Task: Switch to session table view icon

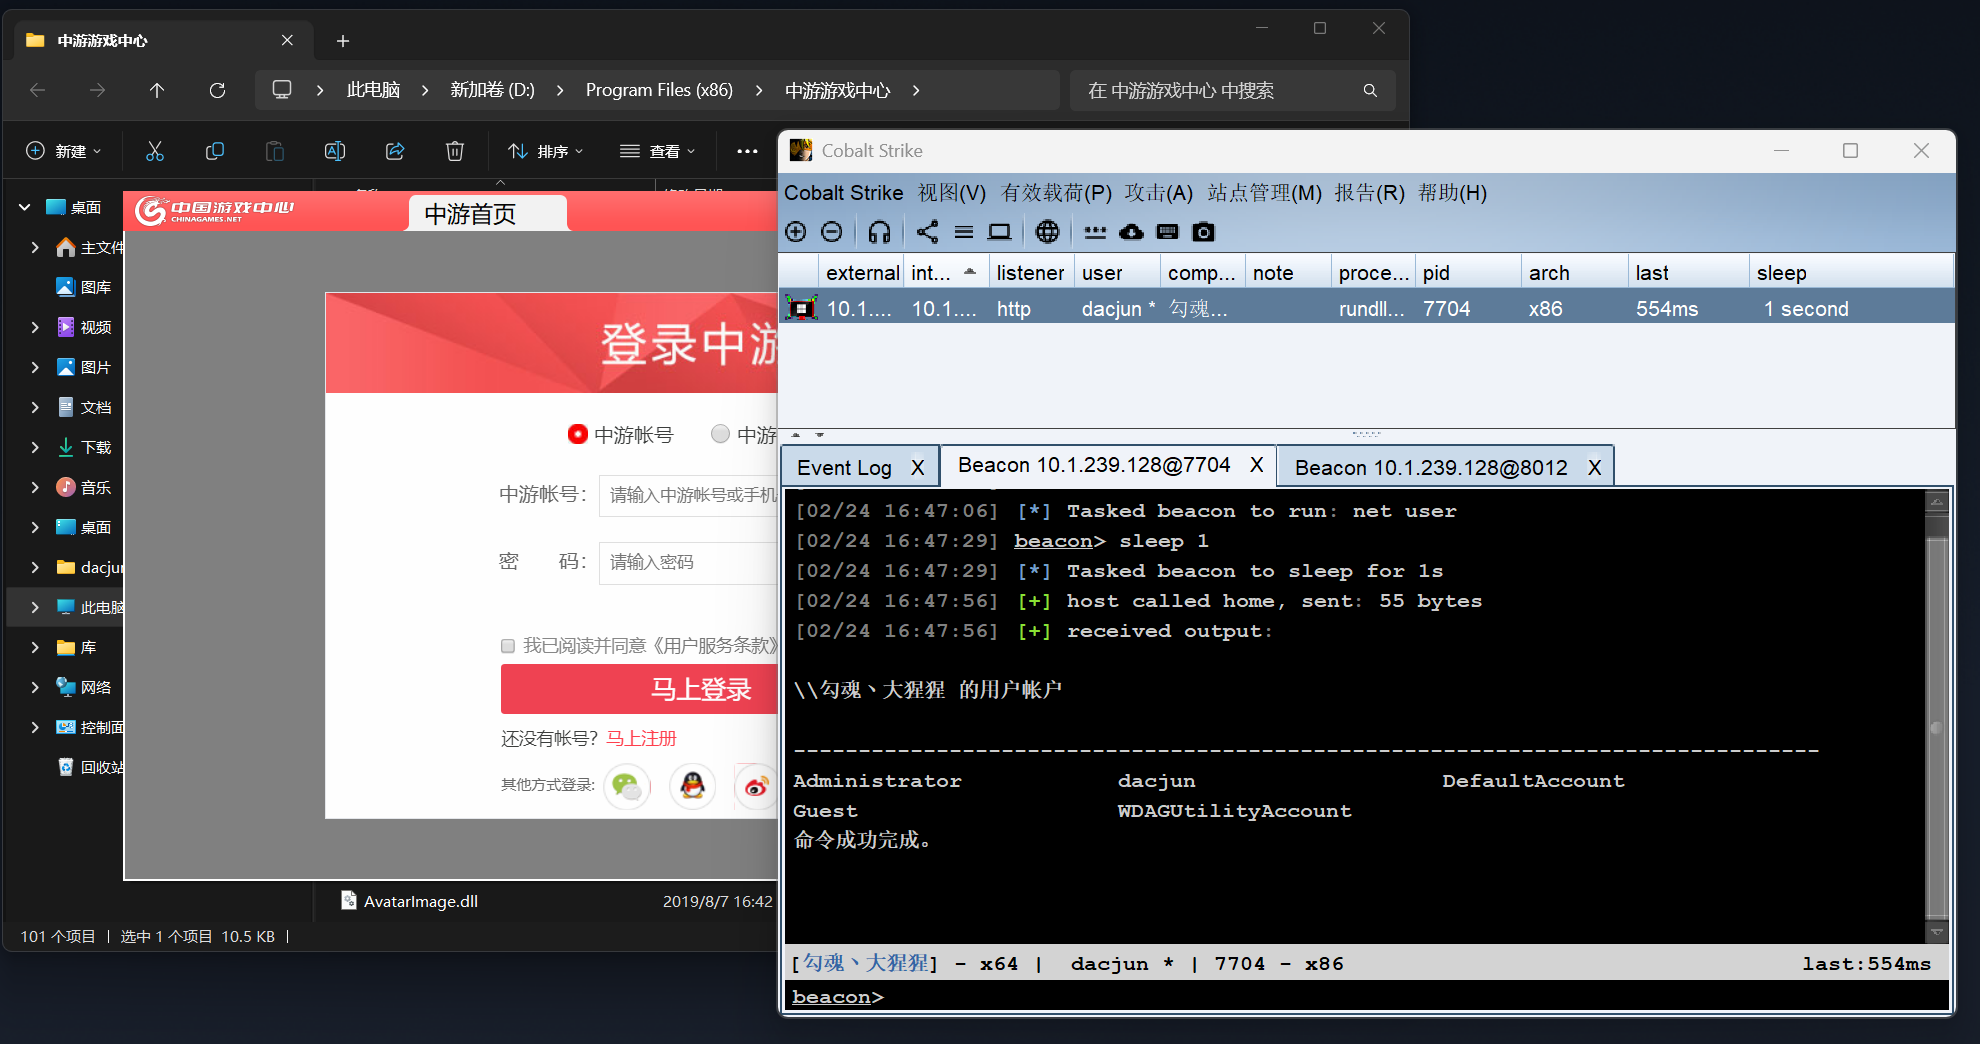Action: pyautogui.click(x=964, y=232)
